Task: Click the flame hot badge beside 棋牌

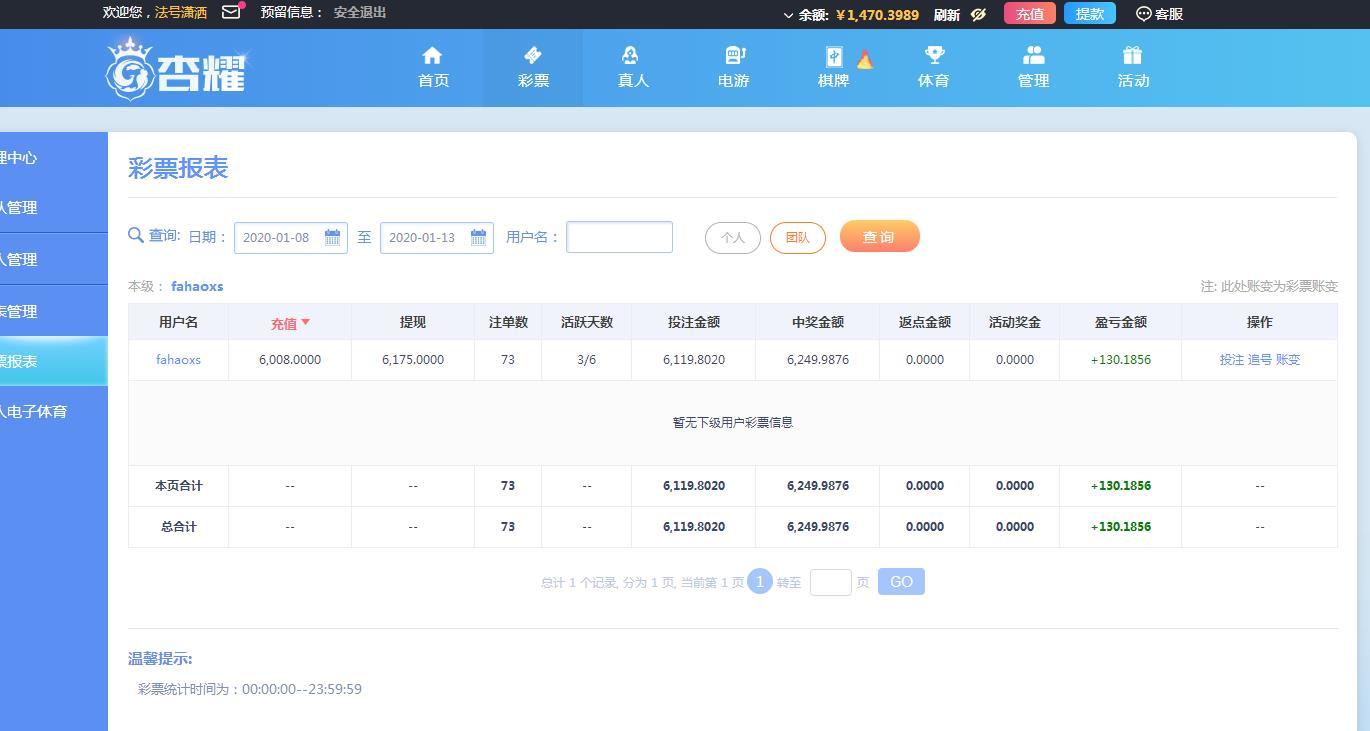Action: 865,59
